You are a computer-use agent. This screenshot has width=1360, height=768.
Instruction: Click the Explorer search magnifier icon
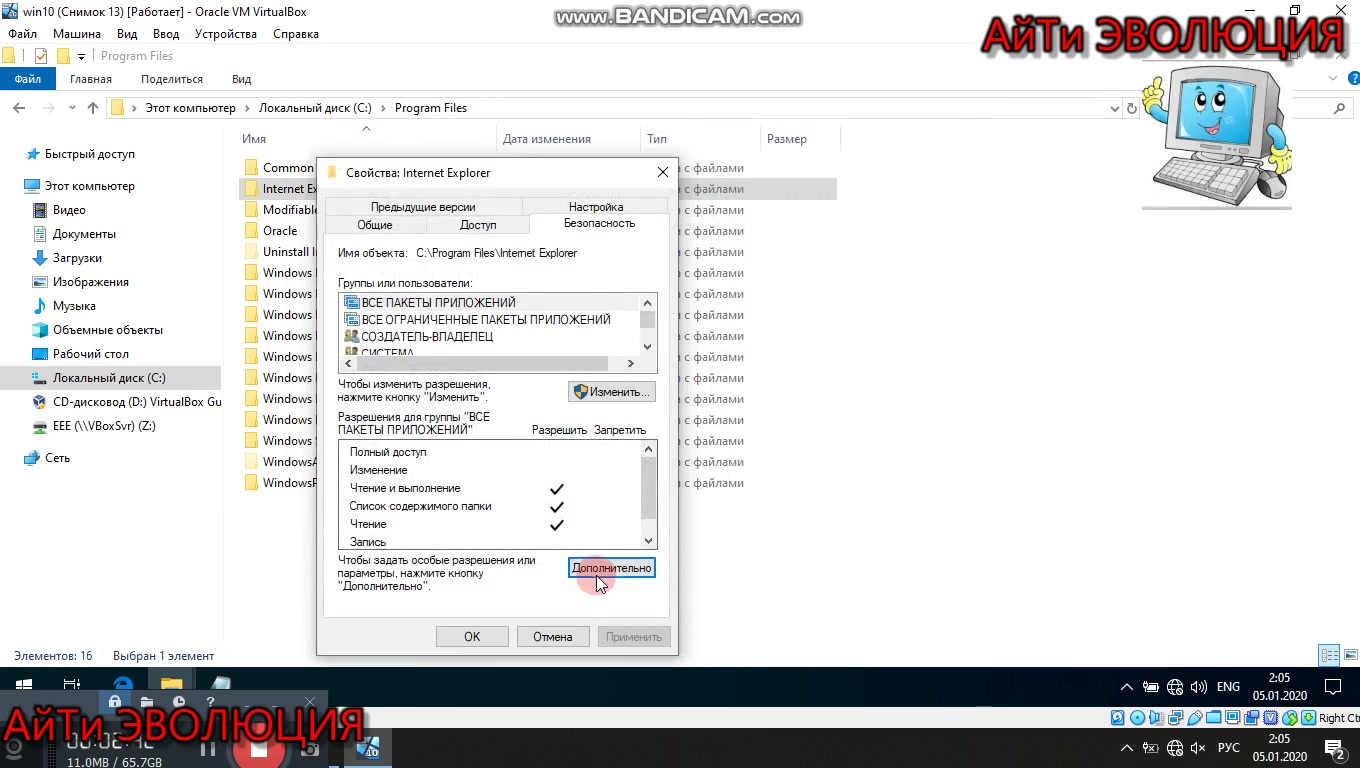pos(1341,108)
